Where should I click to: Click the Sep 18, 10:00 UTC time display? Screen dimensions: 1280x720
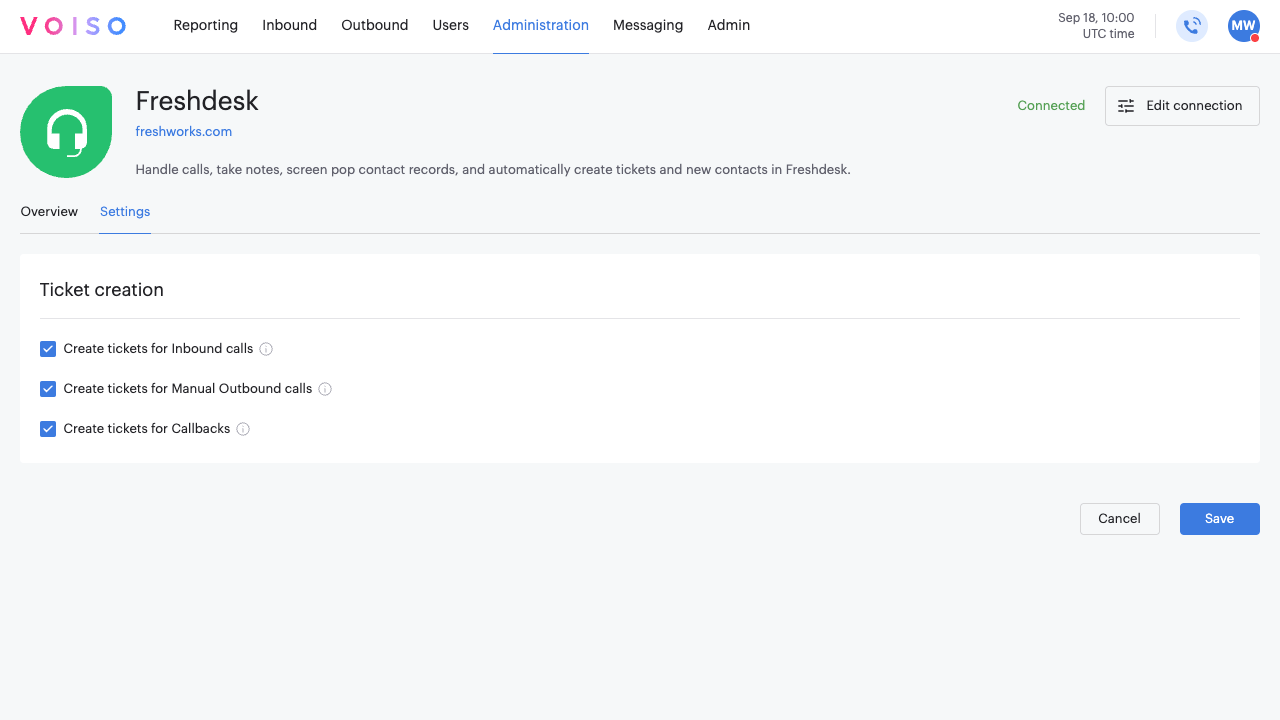point(1096,26)
